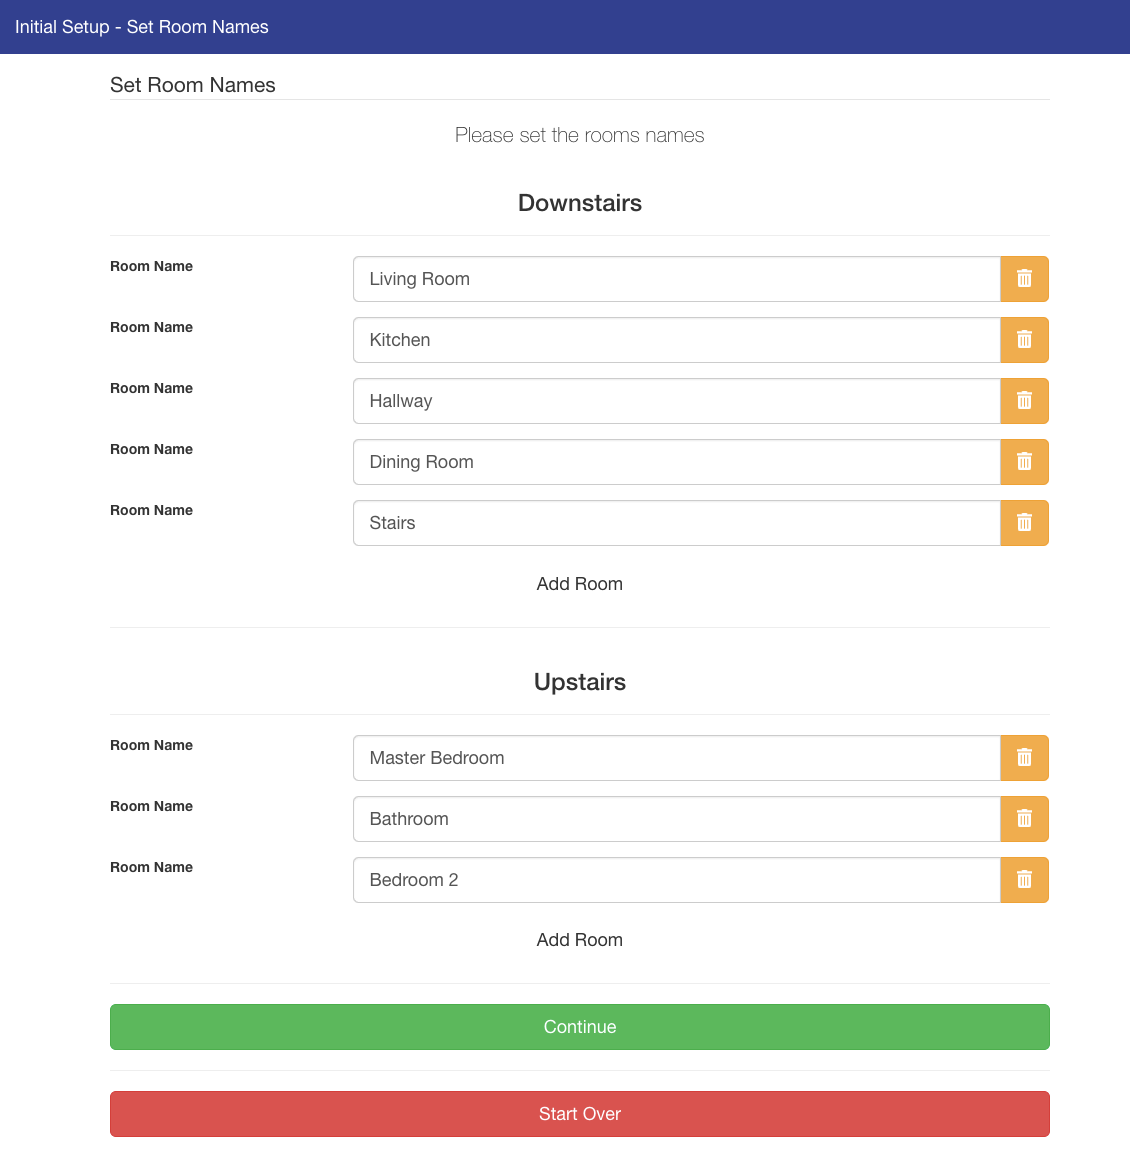Click the 'Please set the rooms names' text

580,135
